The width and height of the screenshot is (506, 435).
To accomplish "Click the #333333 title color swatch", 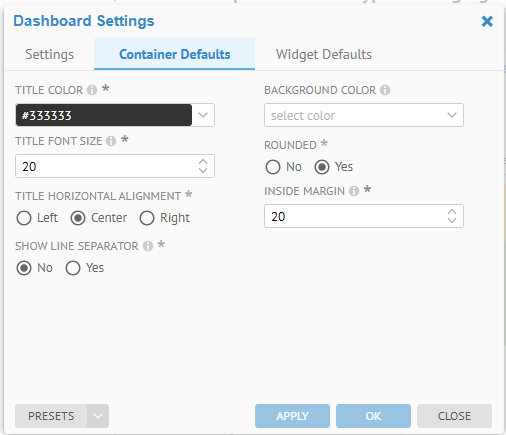I will click(104, 115).
